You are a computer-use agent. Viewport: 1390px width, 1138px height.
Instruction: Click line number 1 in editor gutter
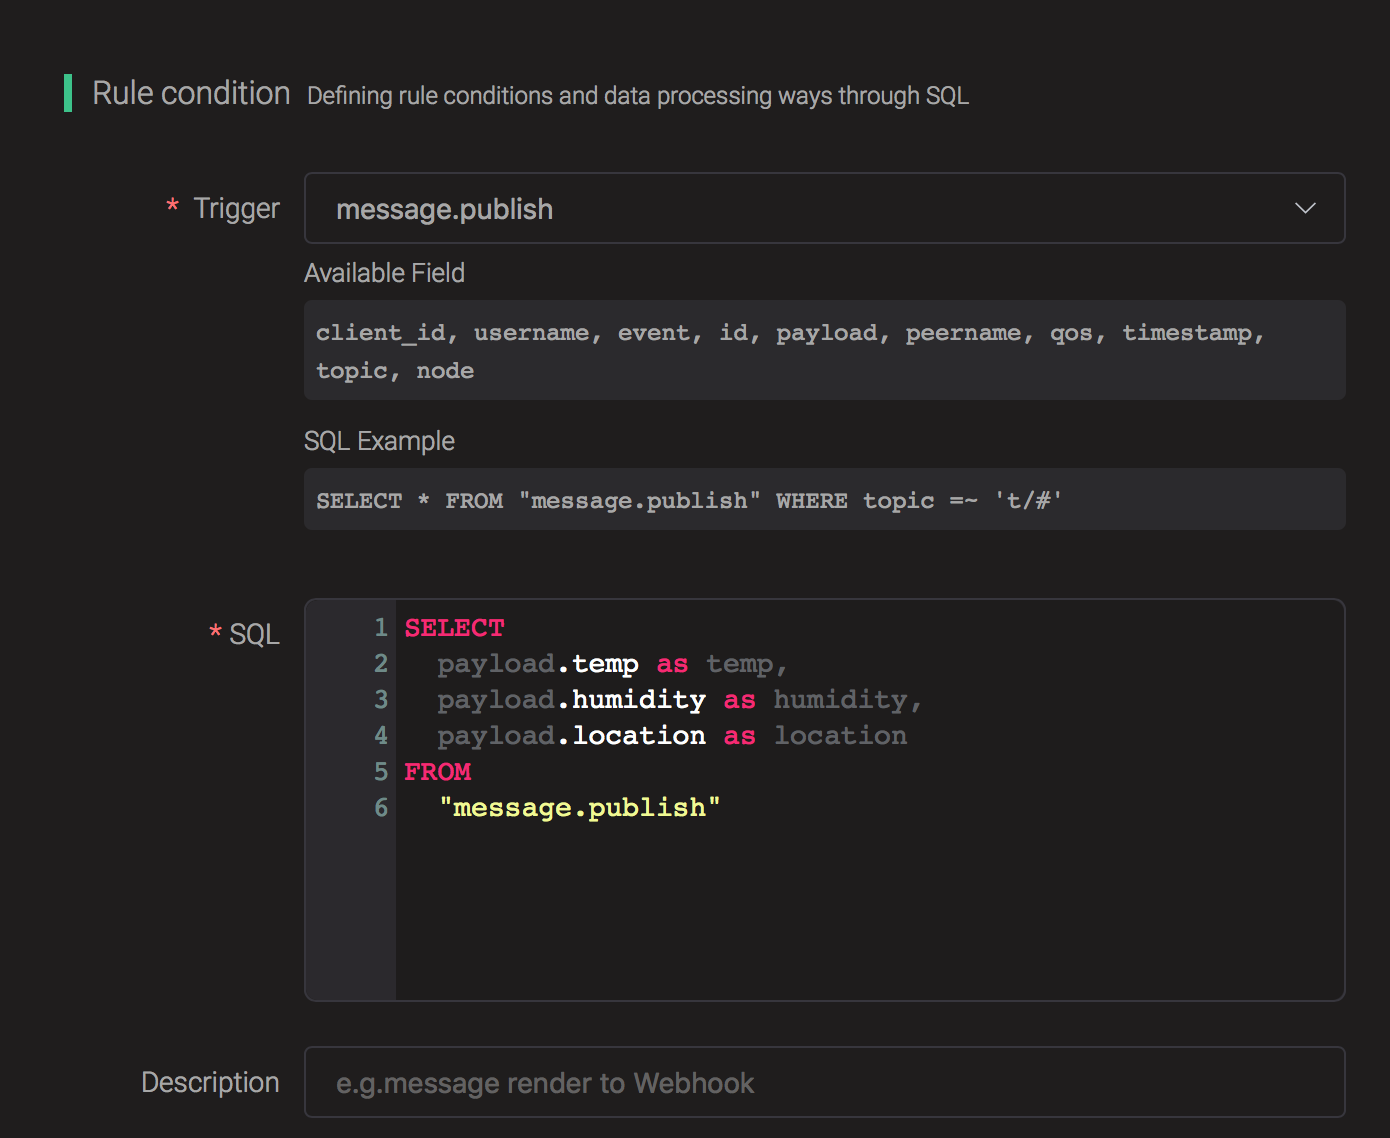pyautogui.click(x=380, y=628)
